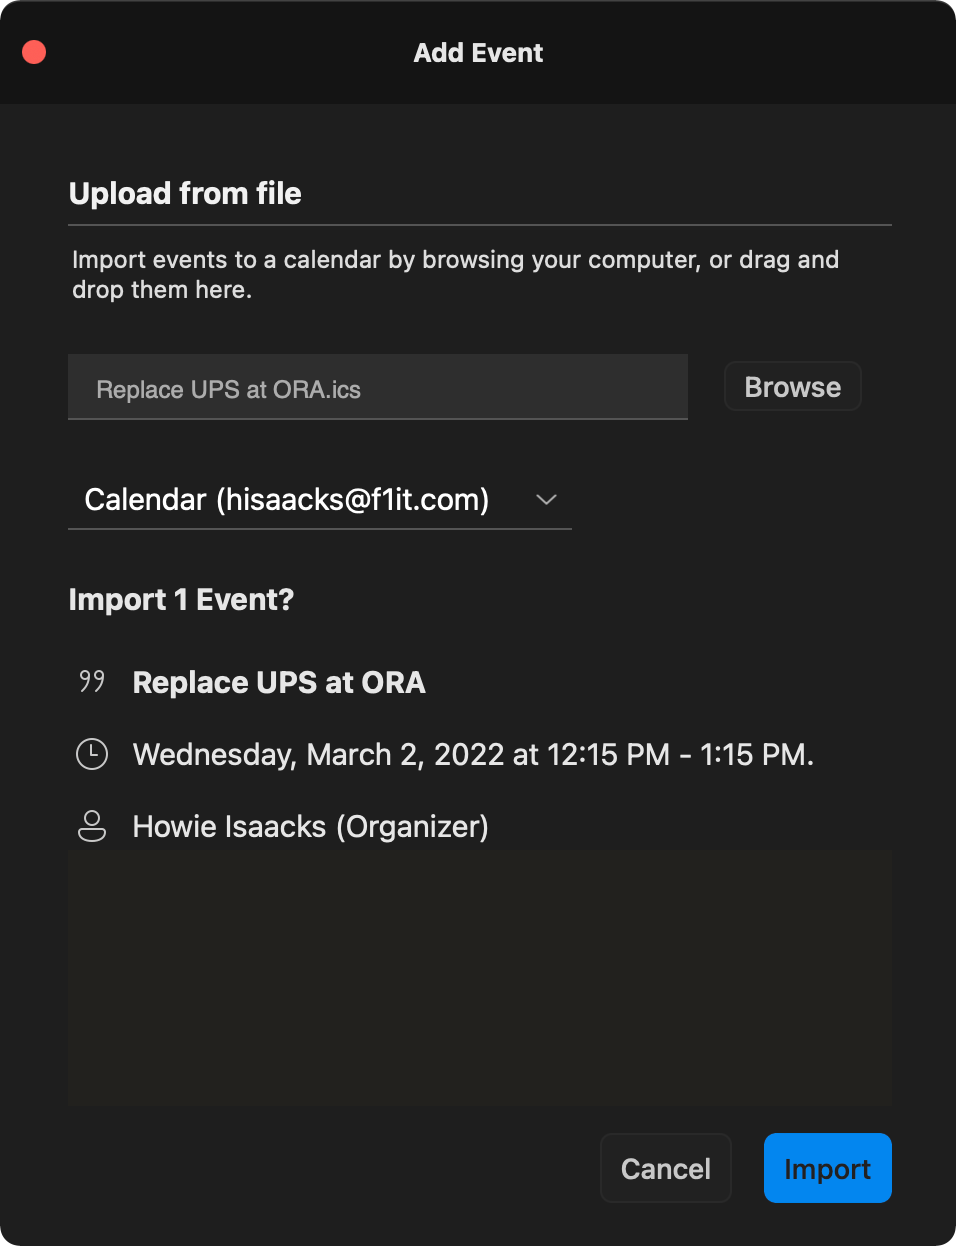Open file browser with the Browse button
Viewport: 956px width, 1246px height.
pos(793,387)
